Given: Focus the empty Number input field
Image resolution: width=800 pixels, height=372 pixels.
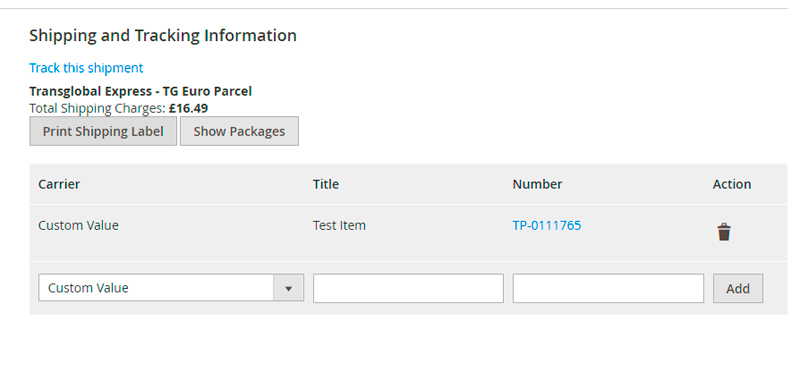Looking at the screenshot, I should click(x=608, y=288).
